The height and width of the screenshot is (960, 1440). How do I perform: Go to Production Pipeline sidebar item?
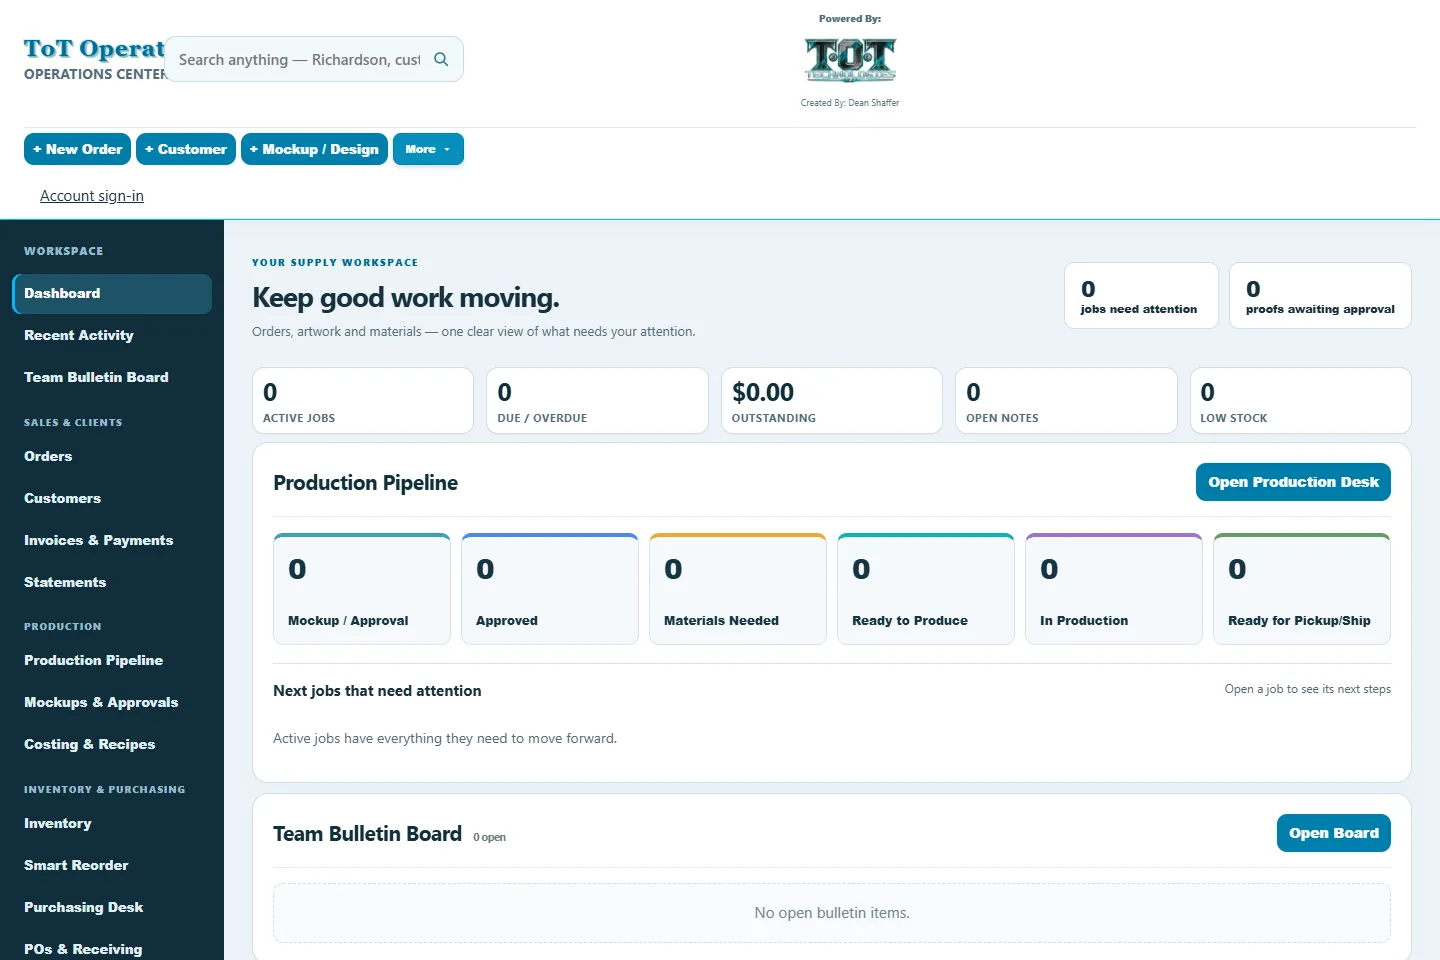112,661
